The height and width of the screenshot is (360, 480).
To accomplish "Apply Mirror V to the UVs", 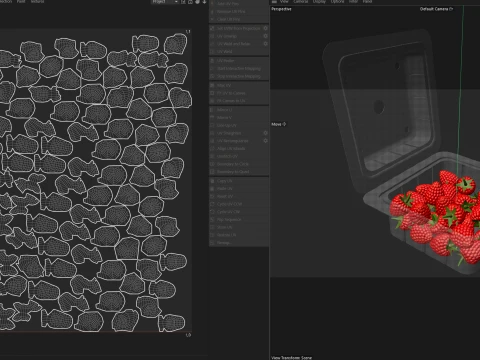I will 239,118.
